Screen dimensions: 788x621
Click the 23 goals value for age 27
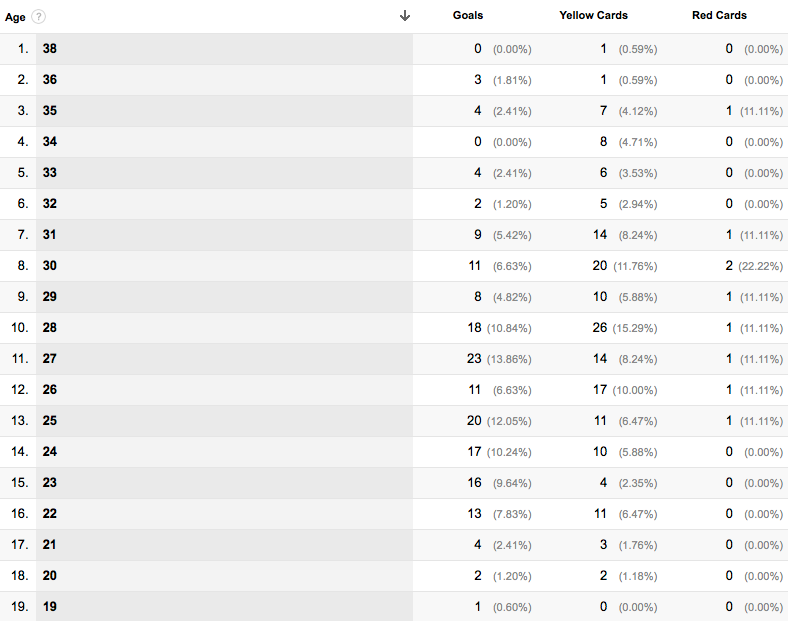474,359
